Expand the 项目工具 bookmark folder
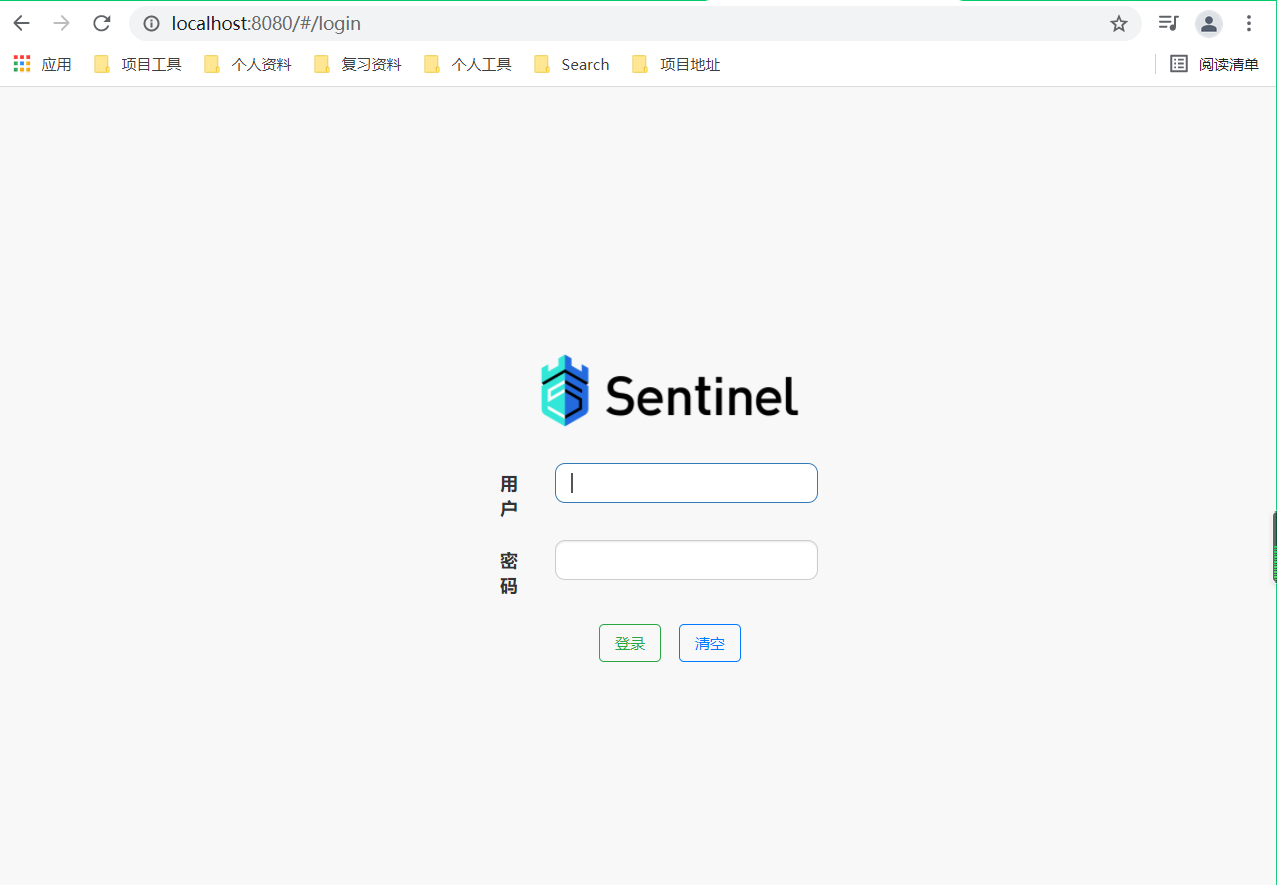This screenshot has height=885, width=1277. 138,64
